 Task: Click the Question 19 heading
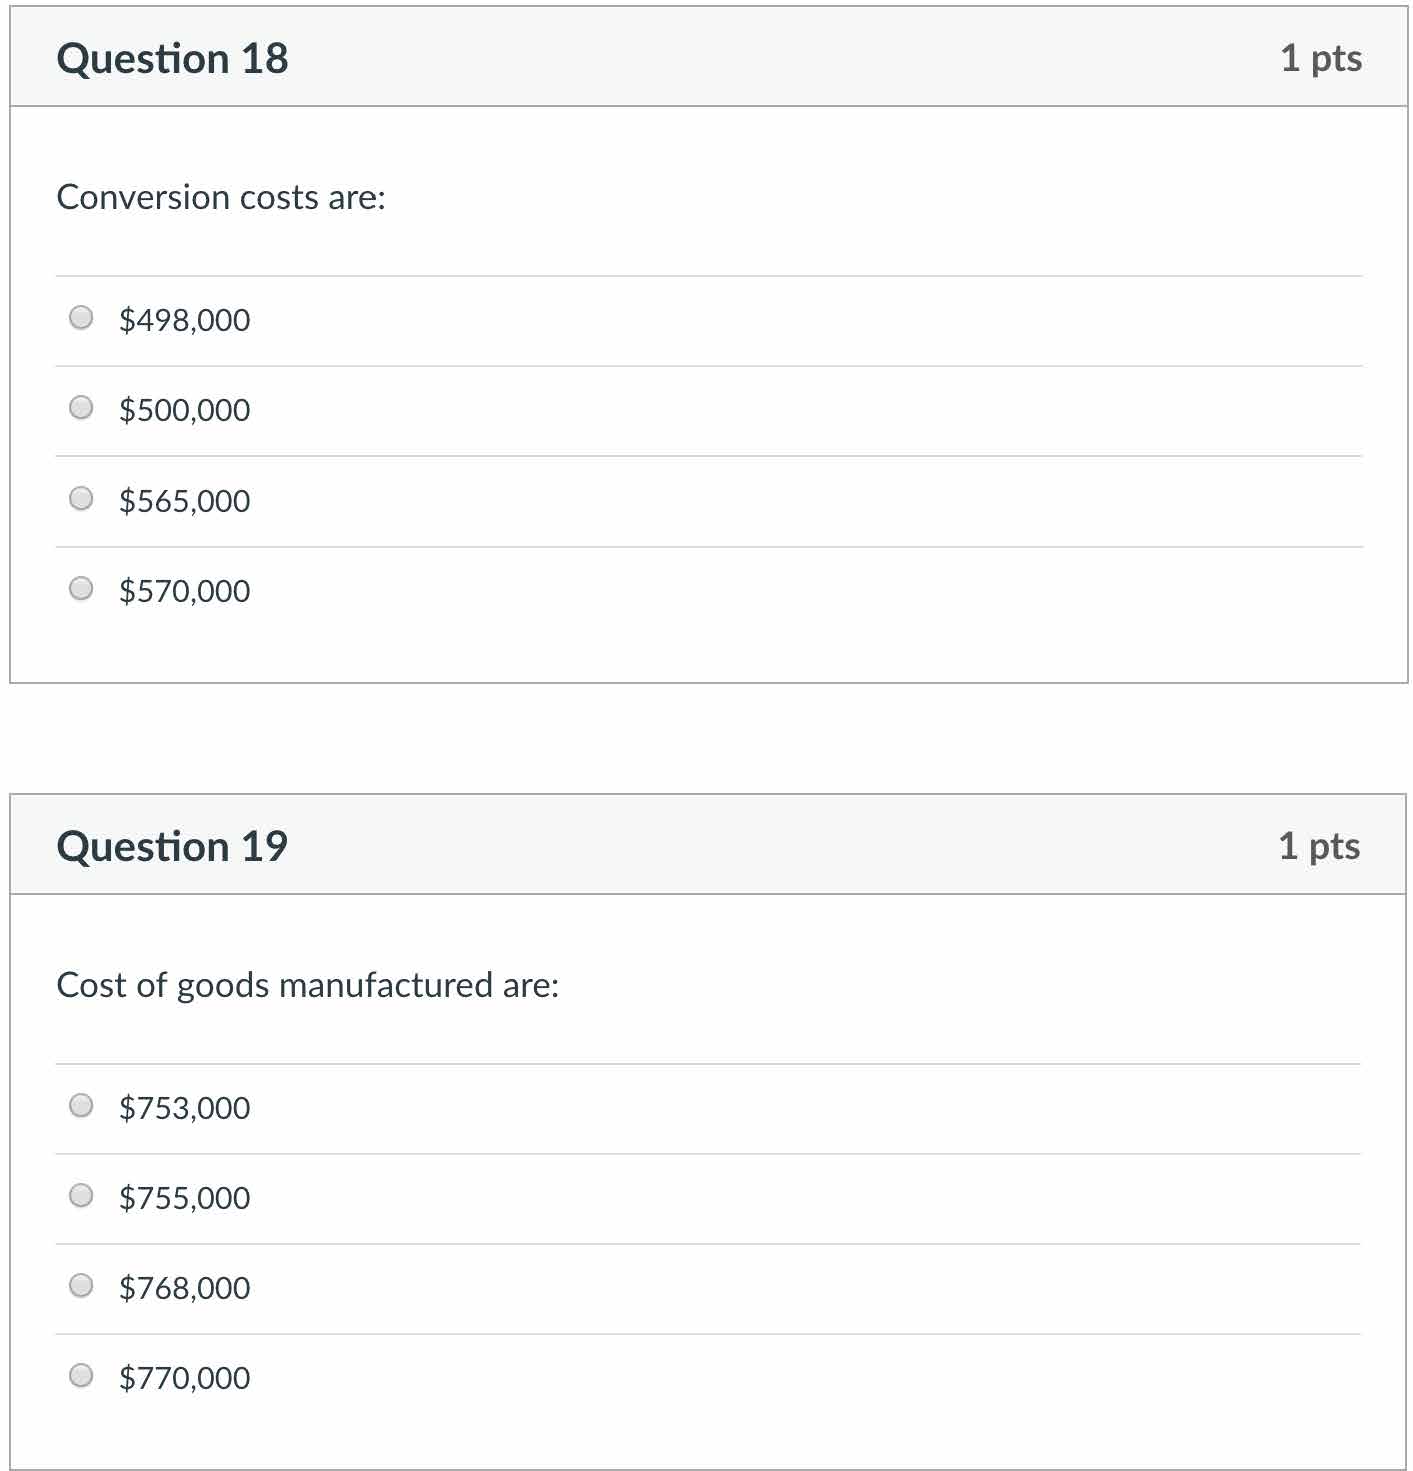(x=172, y=847)
